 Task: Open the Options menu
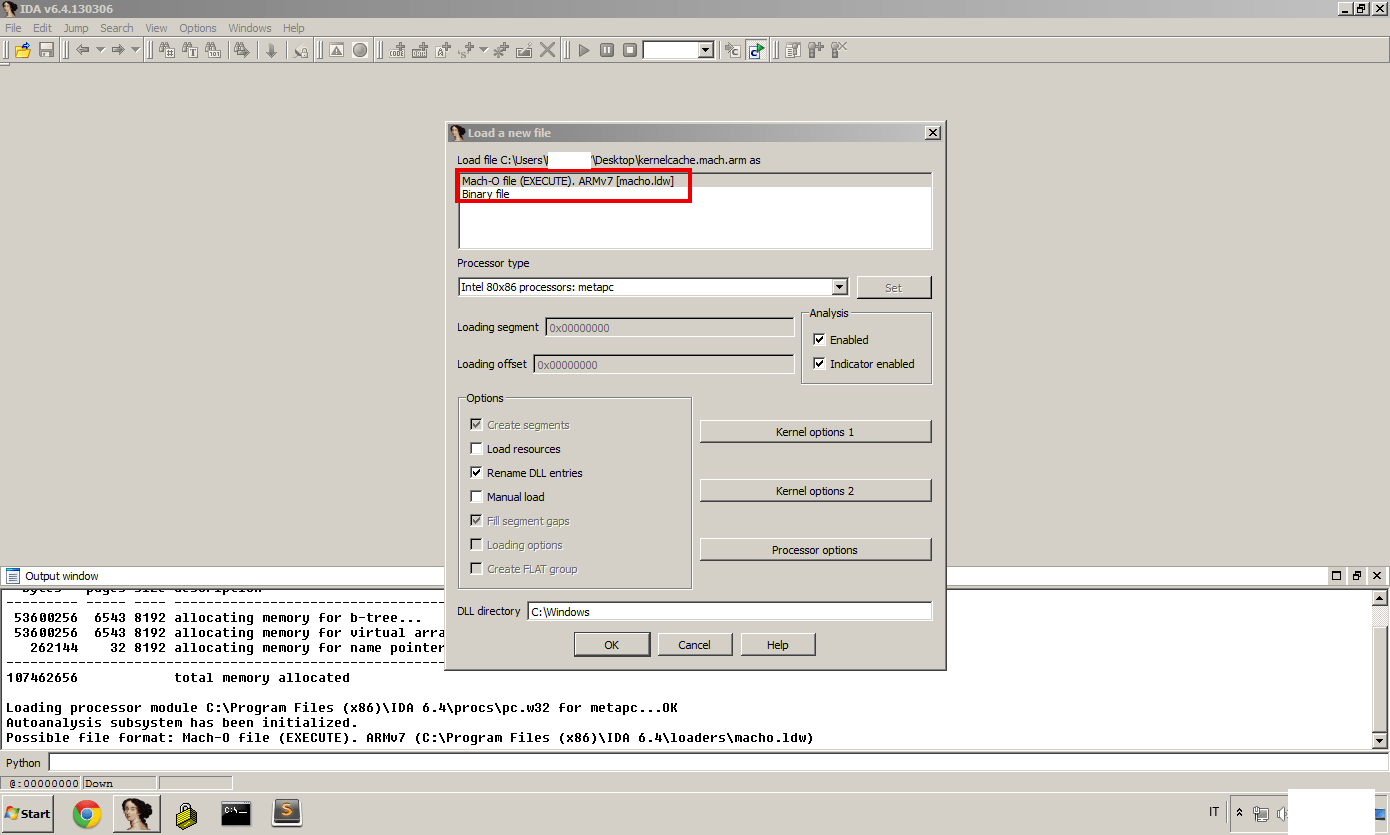pos(198,28)
